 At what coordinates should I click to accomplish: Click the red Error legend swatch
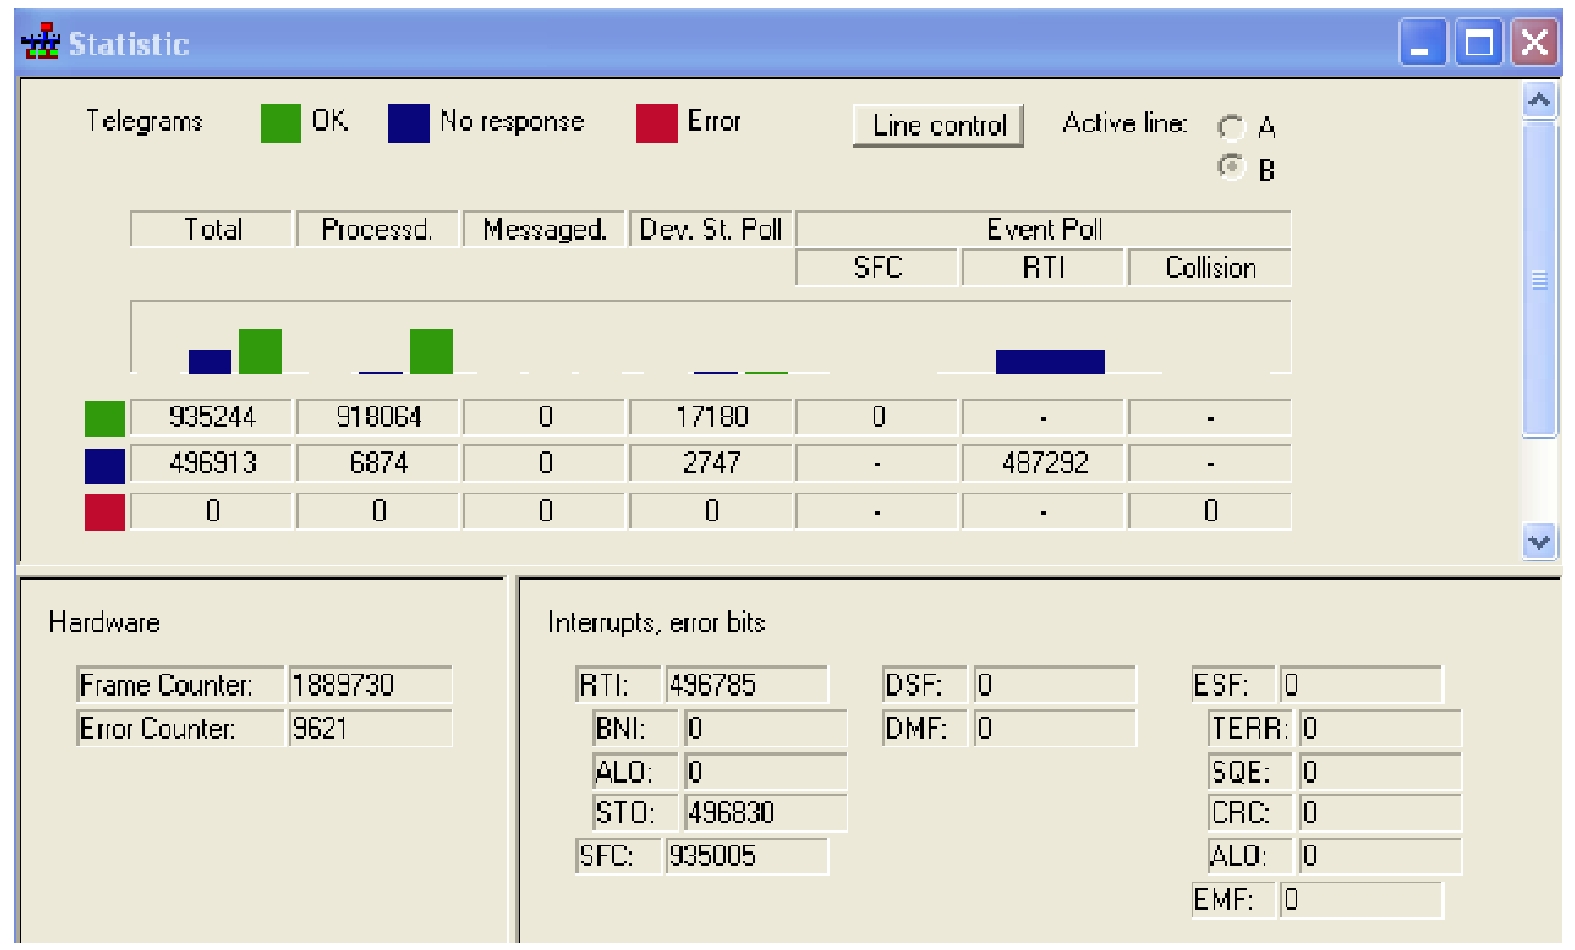tap(656, 124)
